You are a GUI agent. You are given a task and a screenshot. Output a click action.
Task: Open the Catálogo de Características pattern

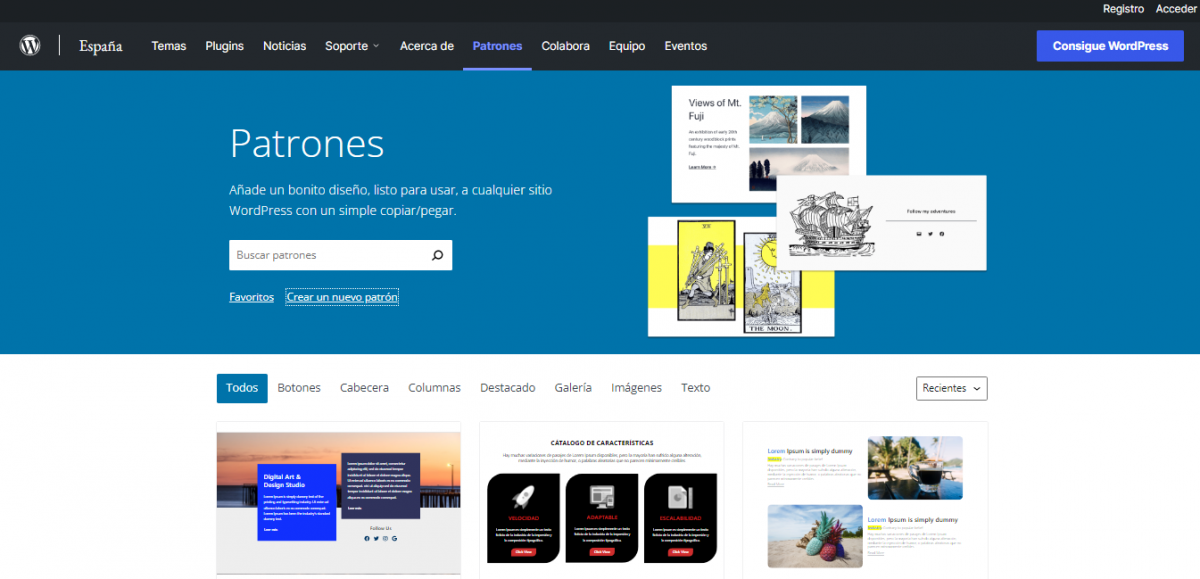pyautogui.click(x=601, y=498)
